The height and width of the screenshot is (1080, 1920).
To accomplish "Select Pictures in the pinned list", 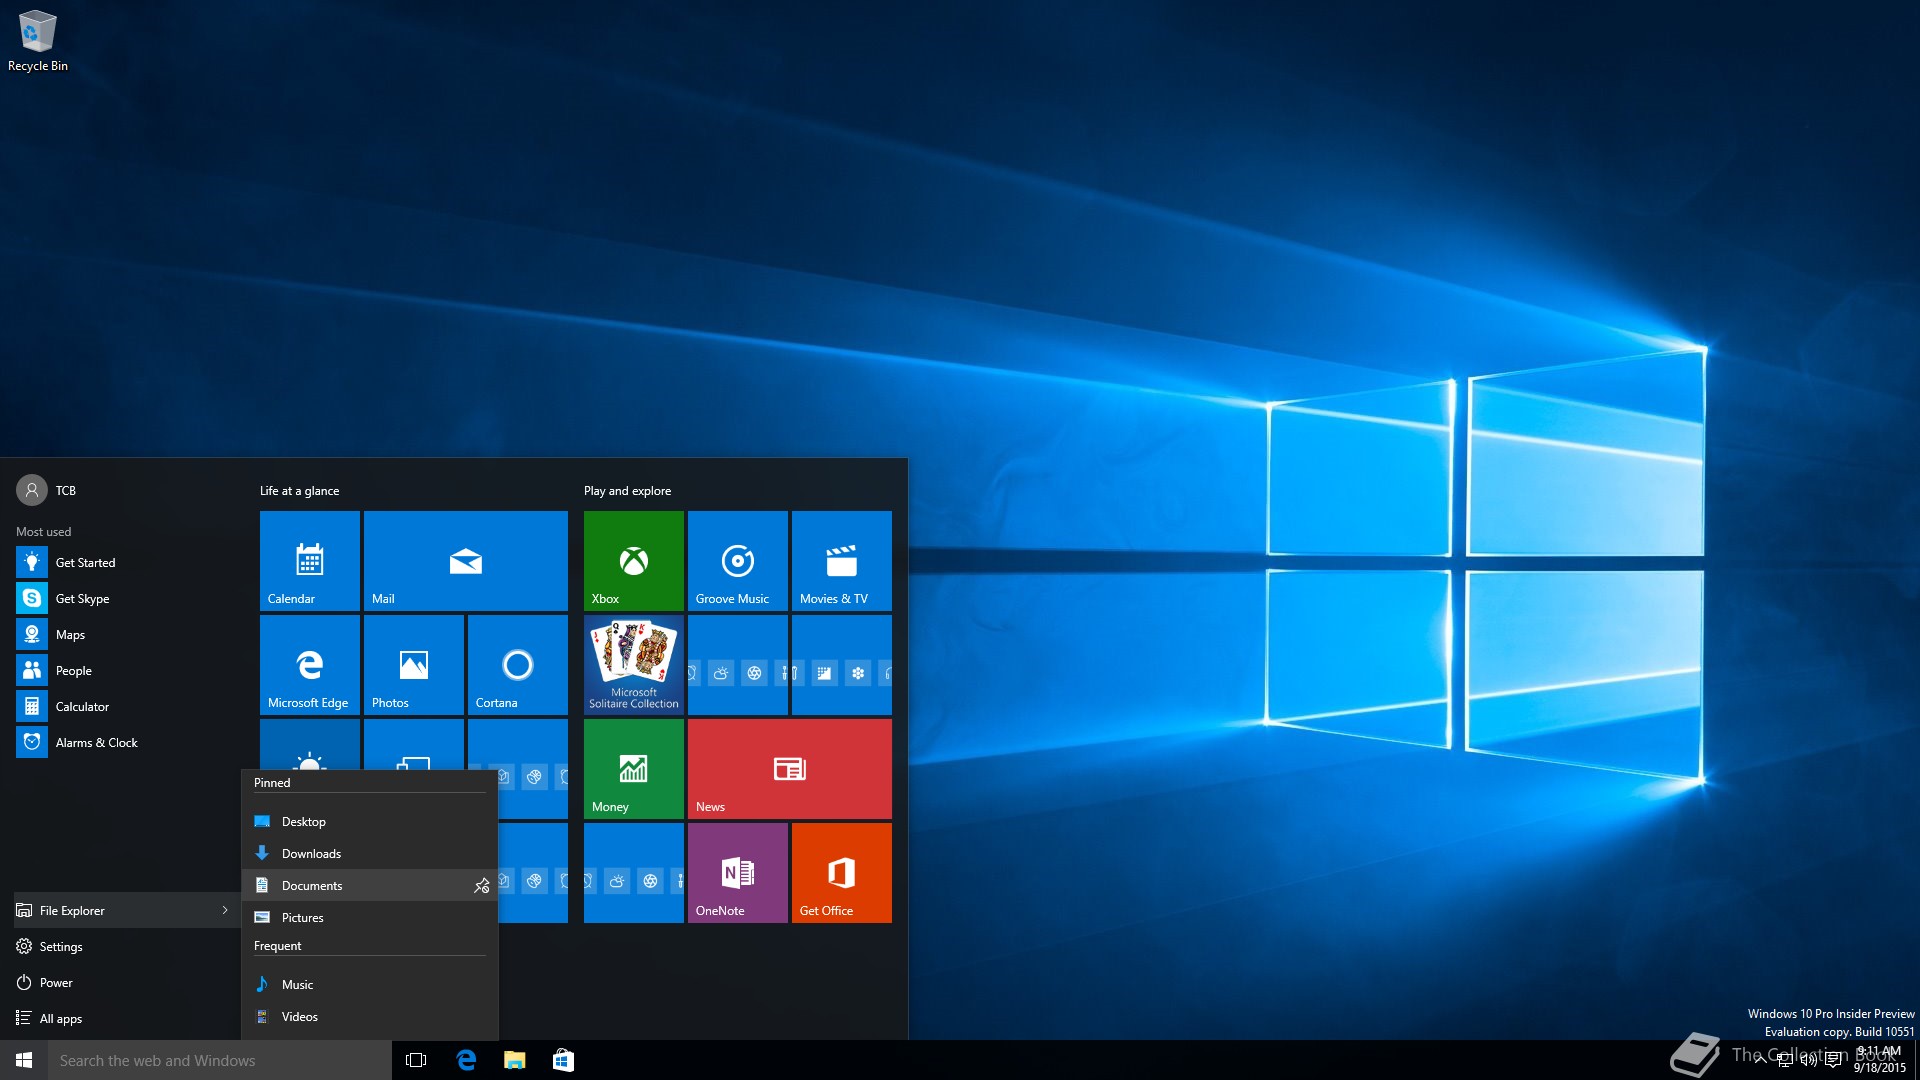I will 369,917.
